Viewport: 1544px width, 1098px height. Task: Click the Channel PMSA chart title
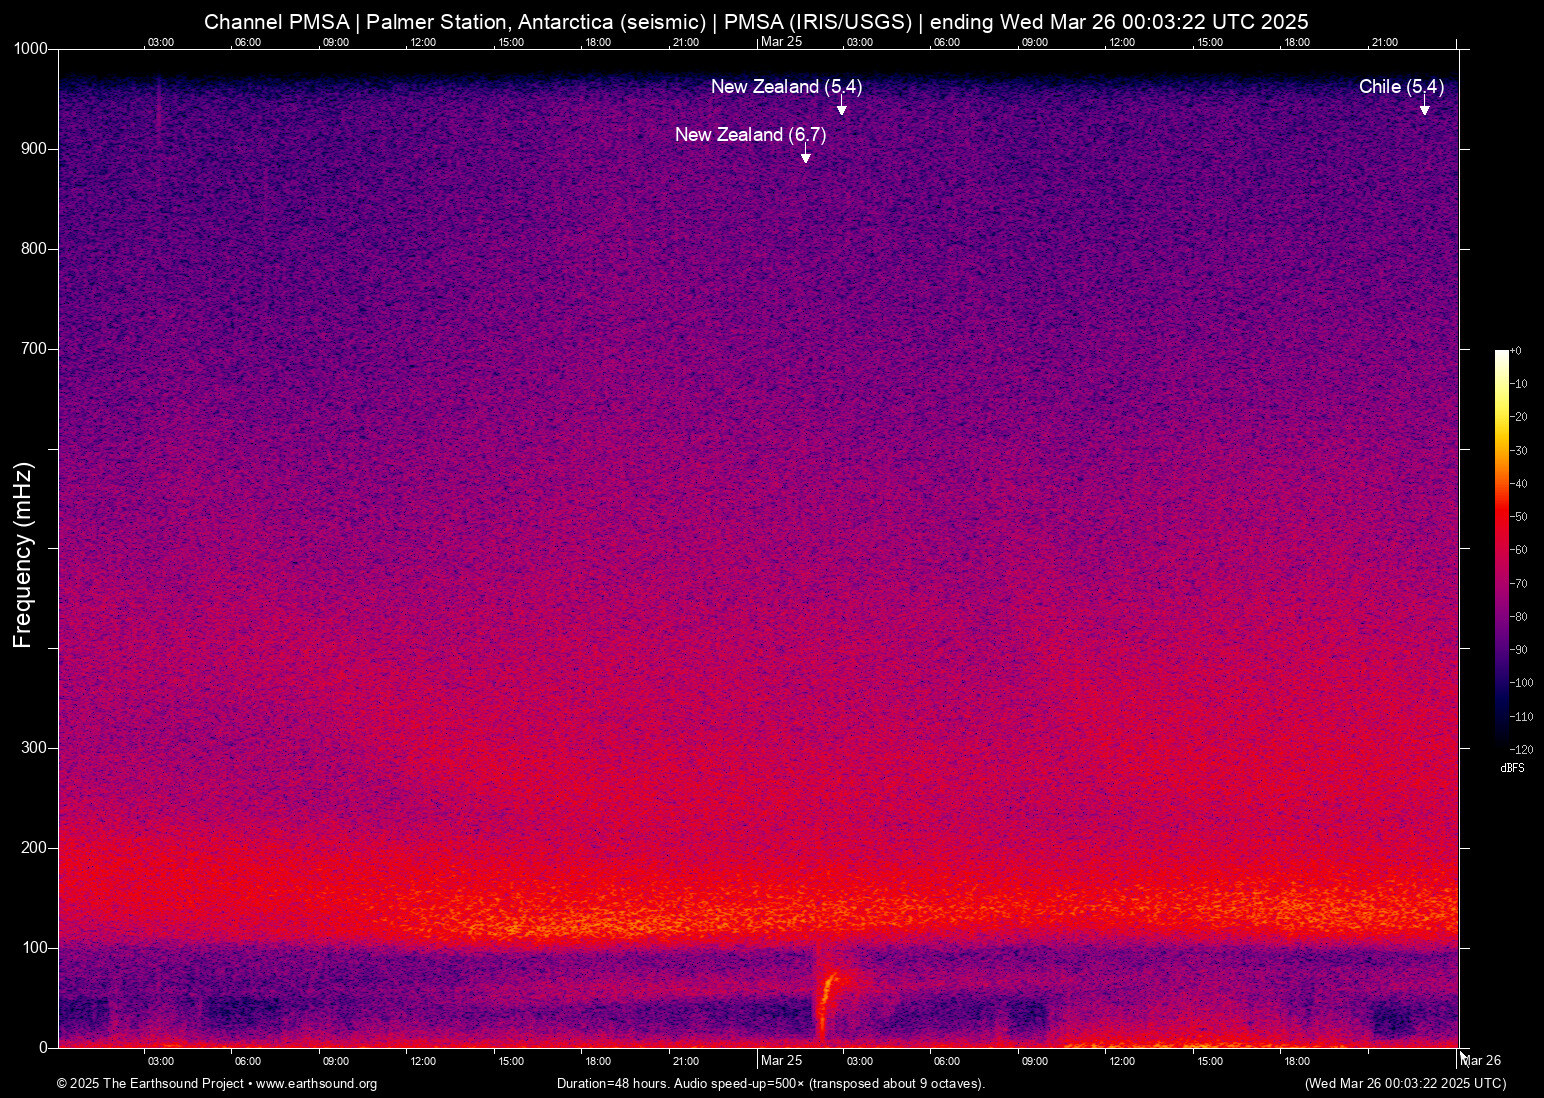[756, 22]
